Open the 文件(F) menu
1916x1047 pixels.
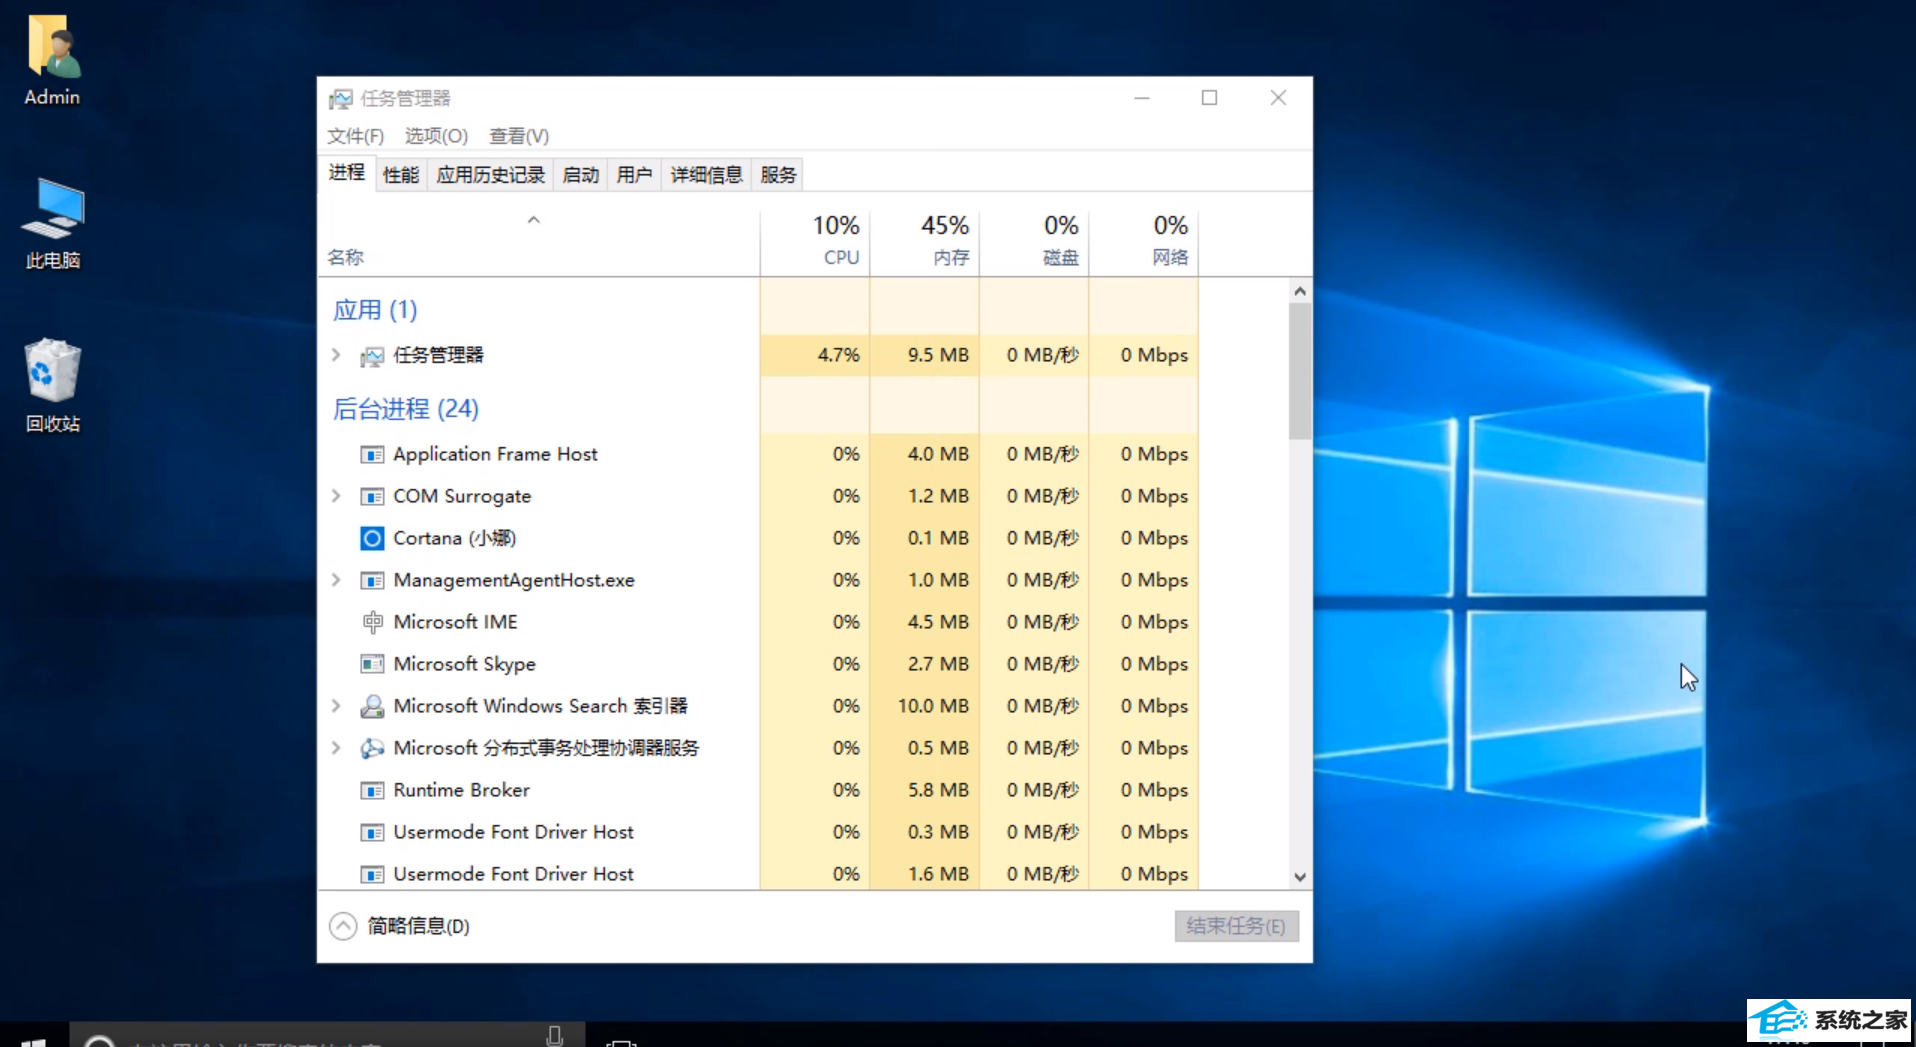(x=355, y=136)
